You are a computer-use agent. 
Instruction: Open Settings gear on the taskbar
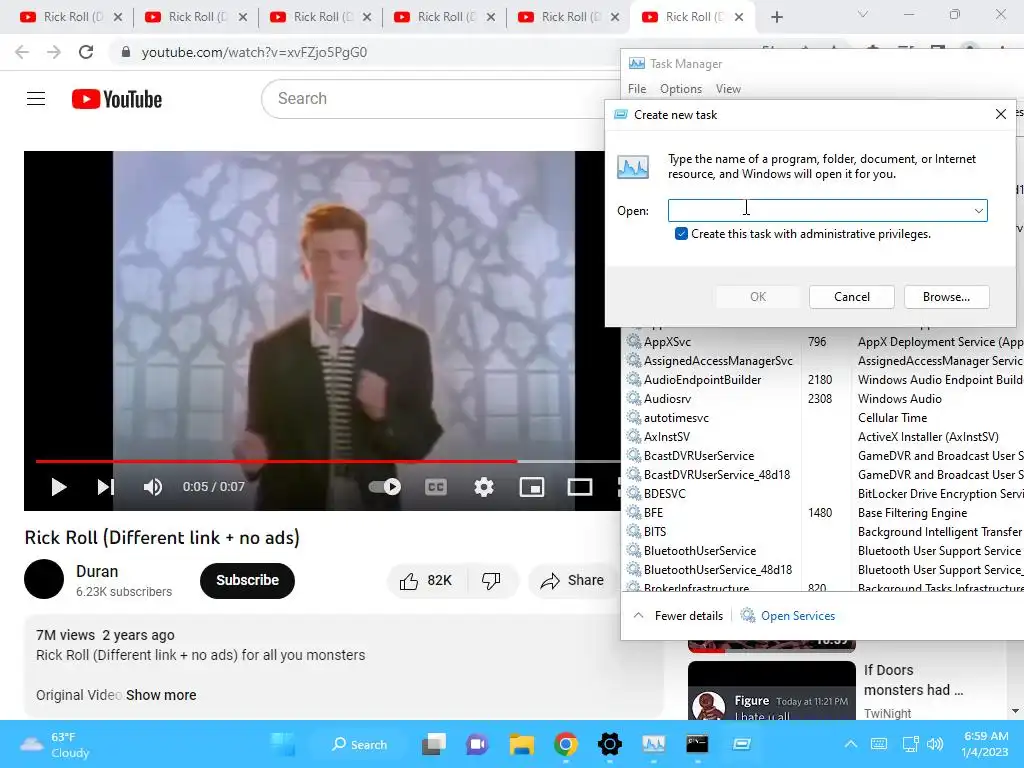point(609,744)
